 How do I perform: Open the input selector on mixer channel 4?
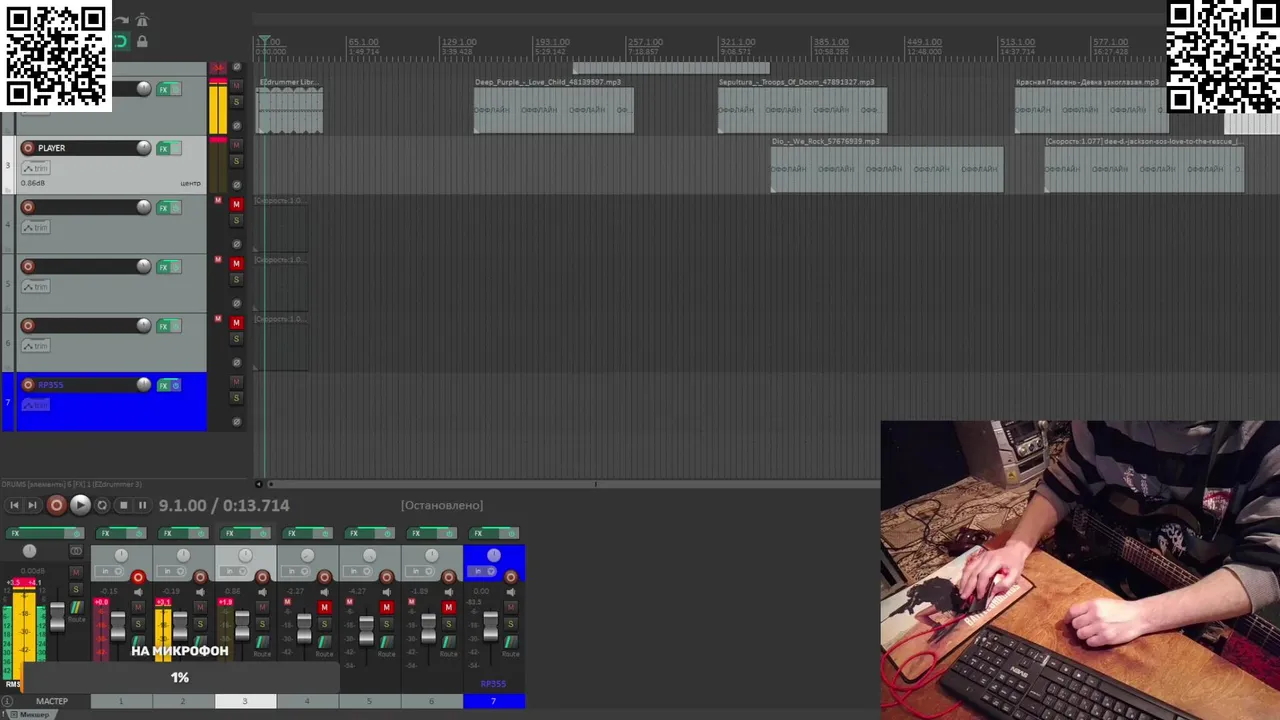(296, 571)
